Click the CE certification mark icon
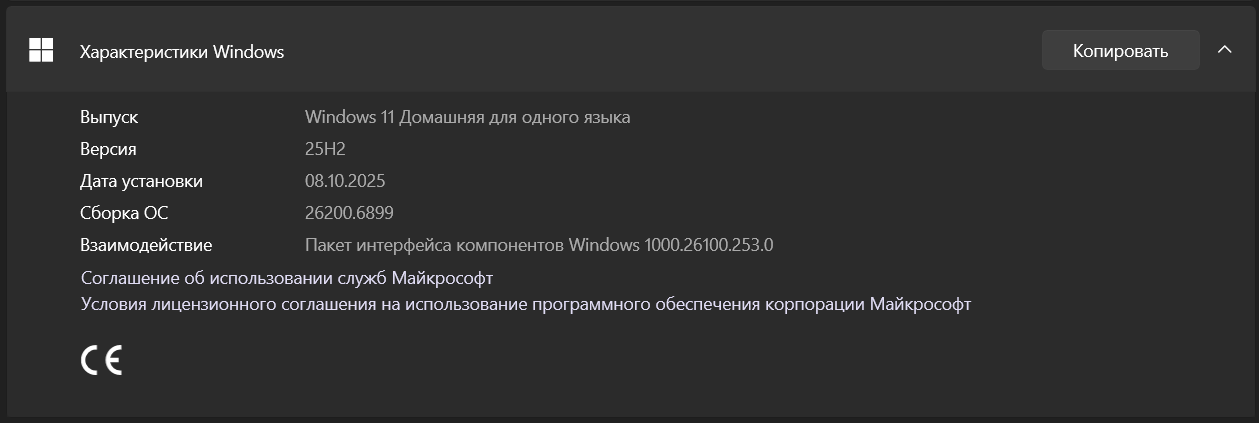 tap(101, 360)
